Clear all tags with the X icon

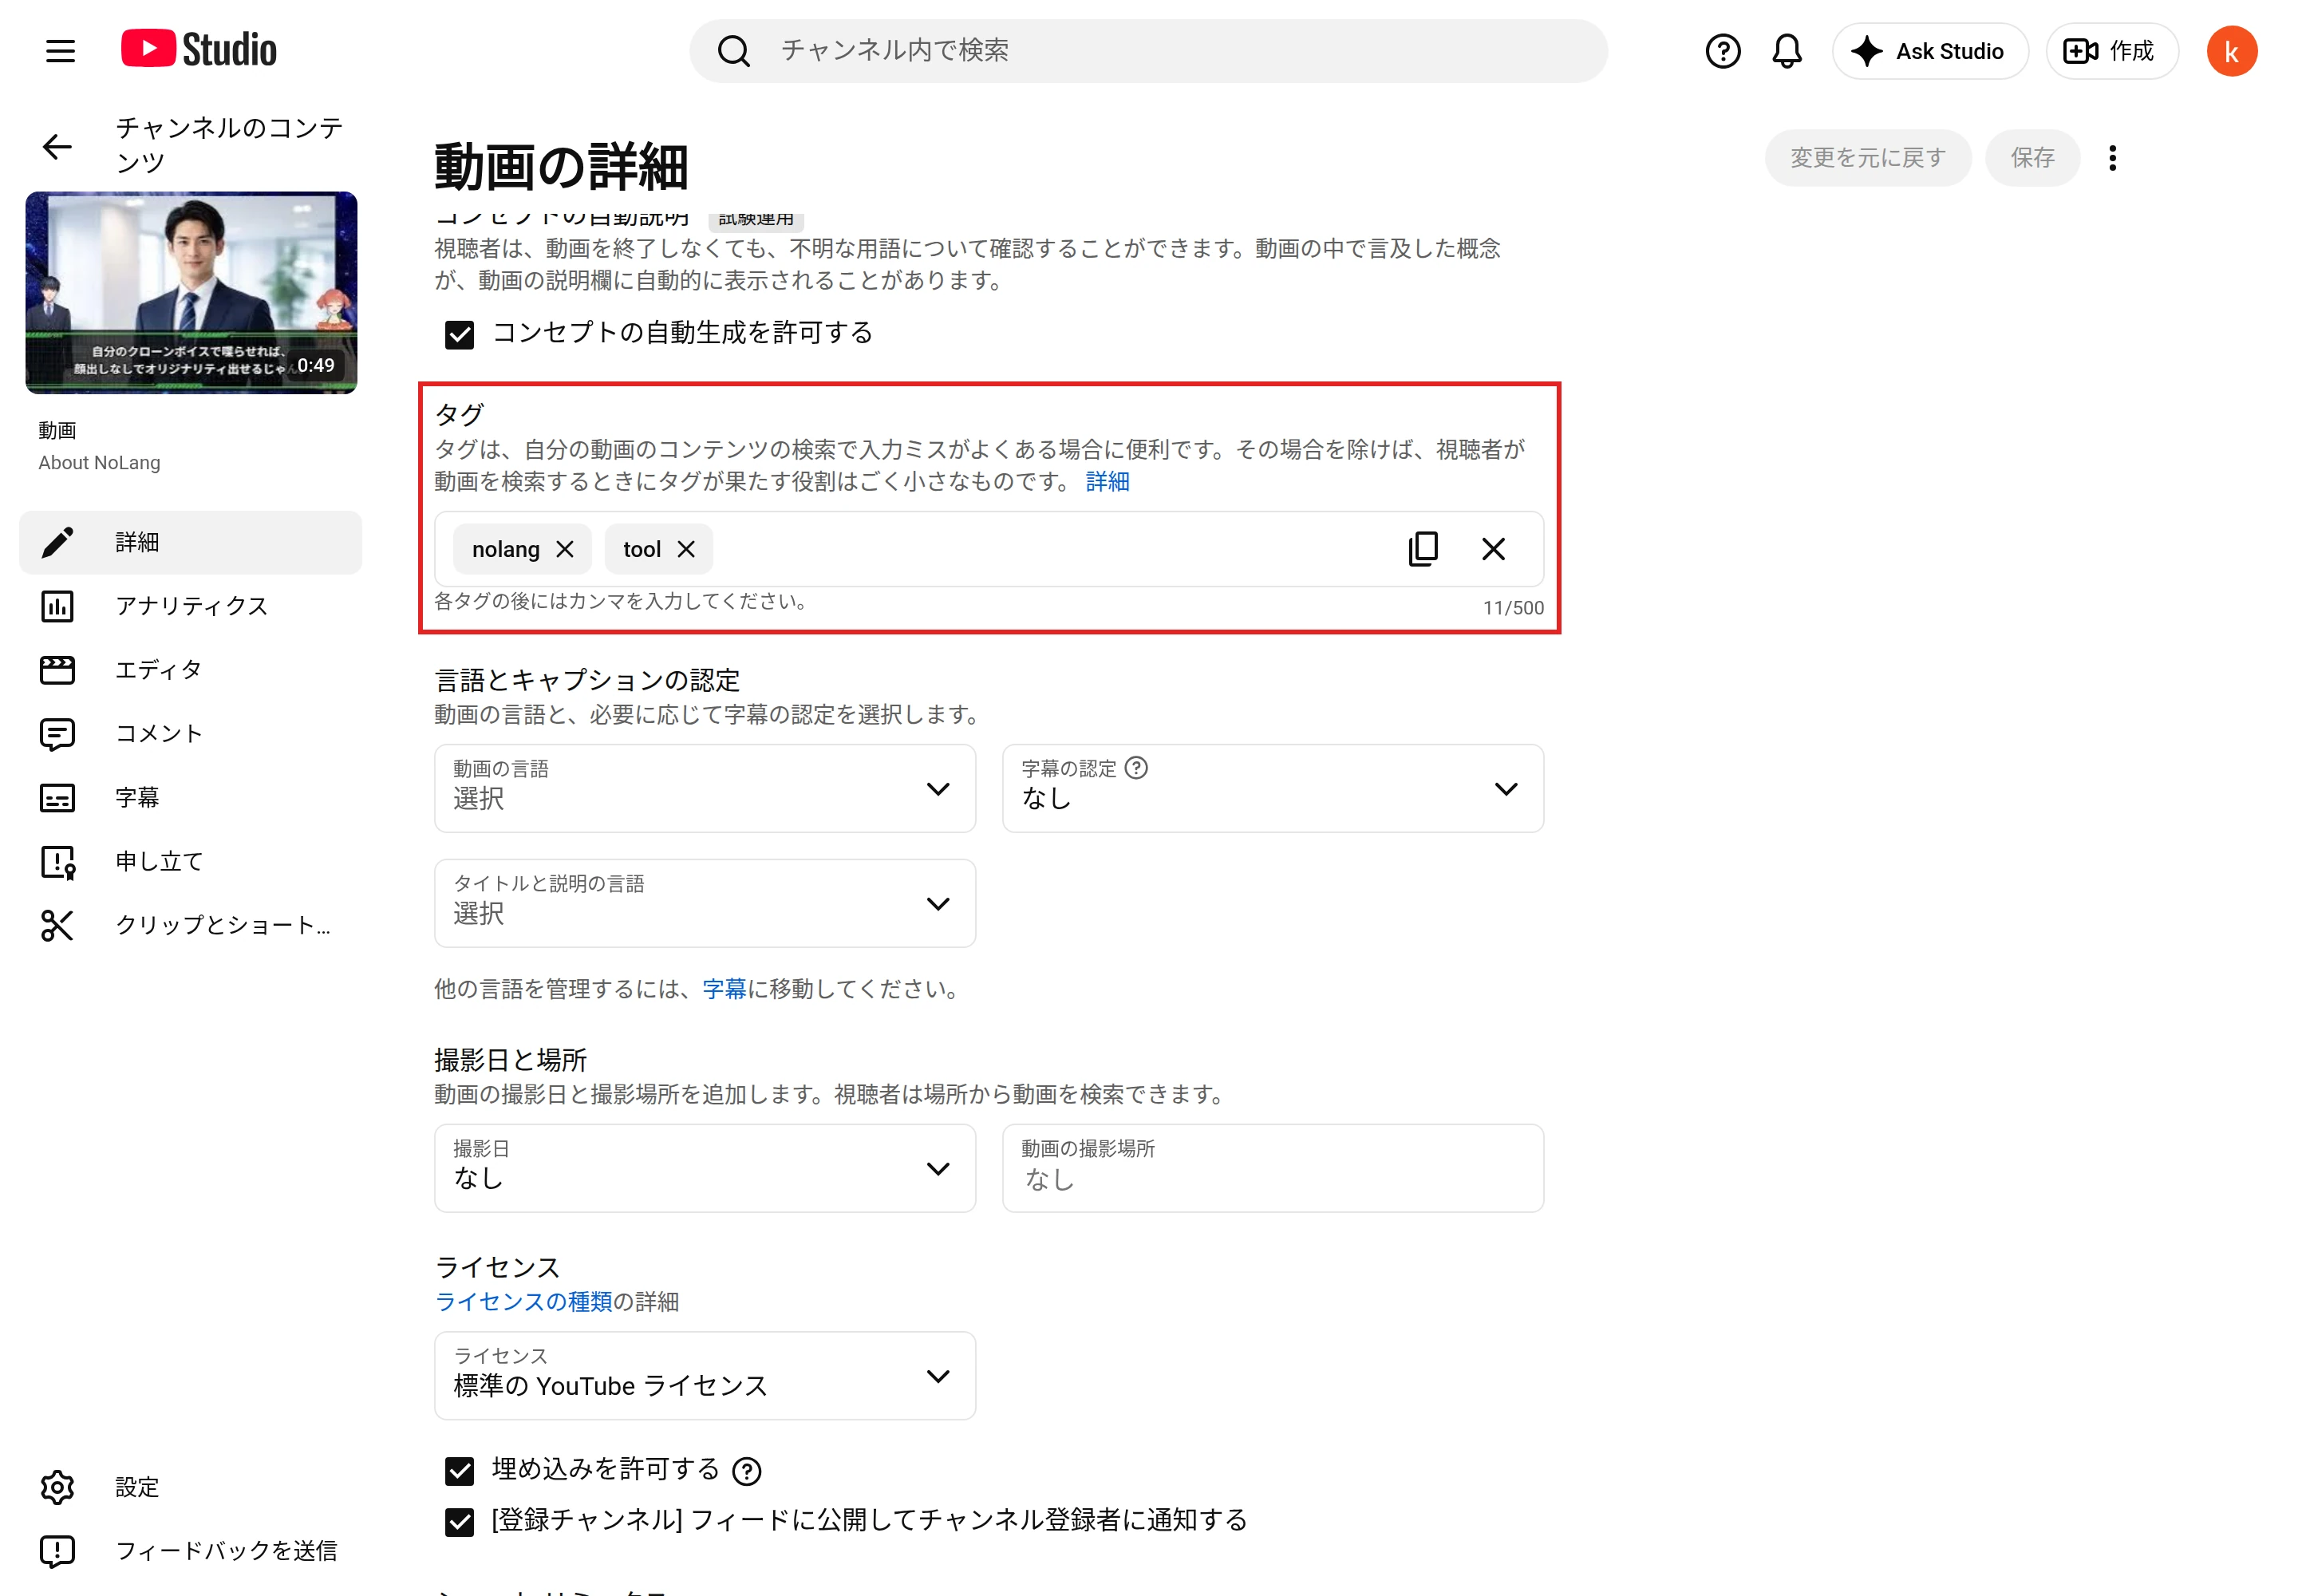coord(1492,549)
